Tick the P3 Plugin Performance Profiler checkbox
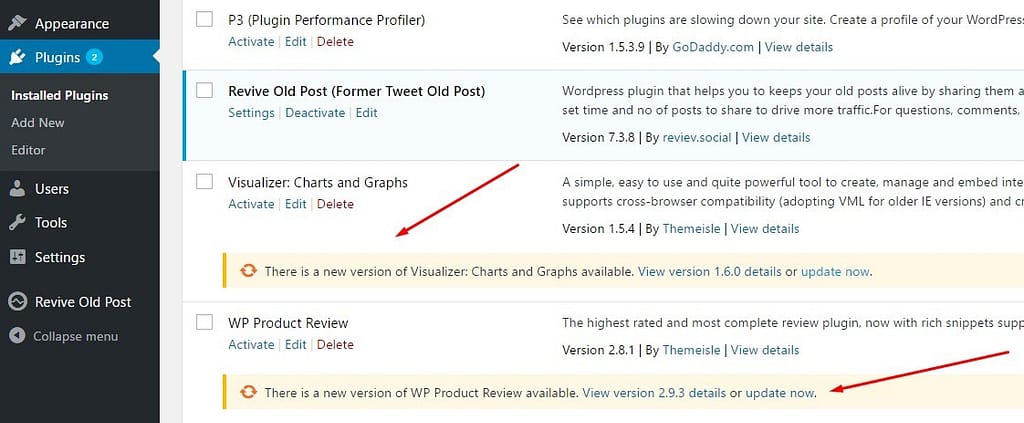The height and width of the screenshot is (423, 1024). [x=205, y=19]
